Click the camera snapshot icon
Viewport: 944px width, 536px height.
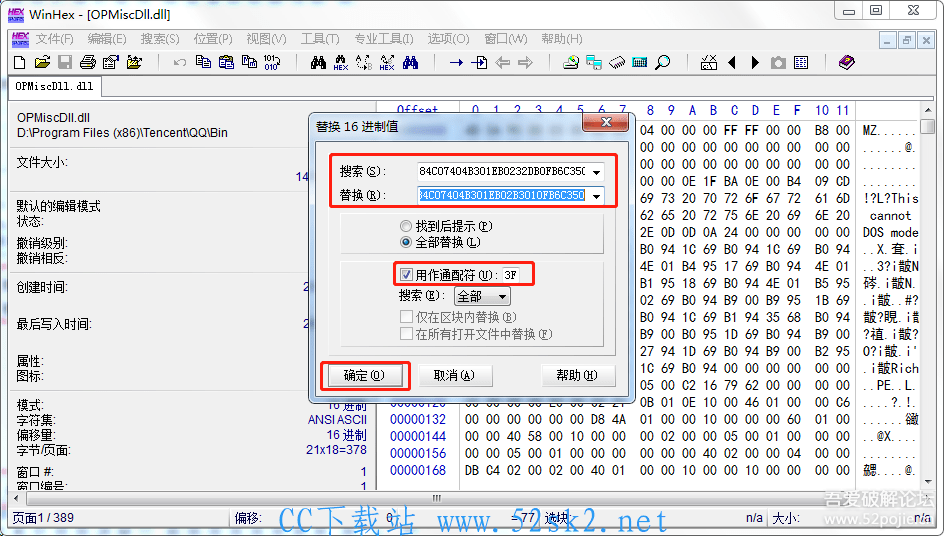click(778, 63)
